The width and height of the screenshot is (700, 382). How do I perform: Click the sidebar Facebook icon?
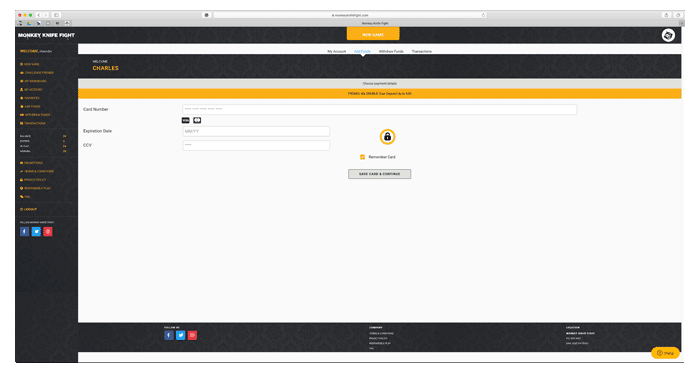25,232
